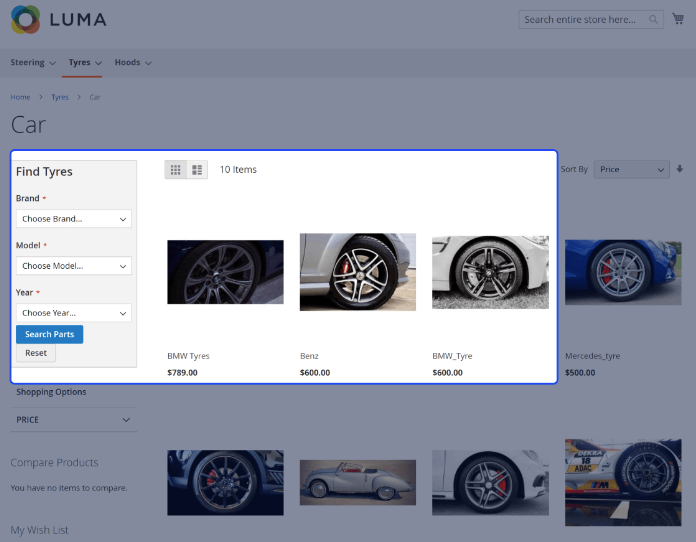Open the Sort By Price dropdown

[x=632, y=170]
